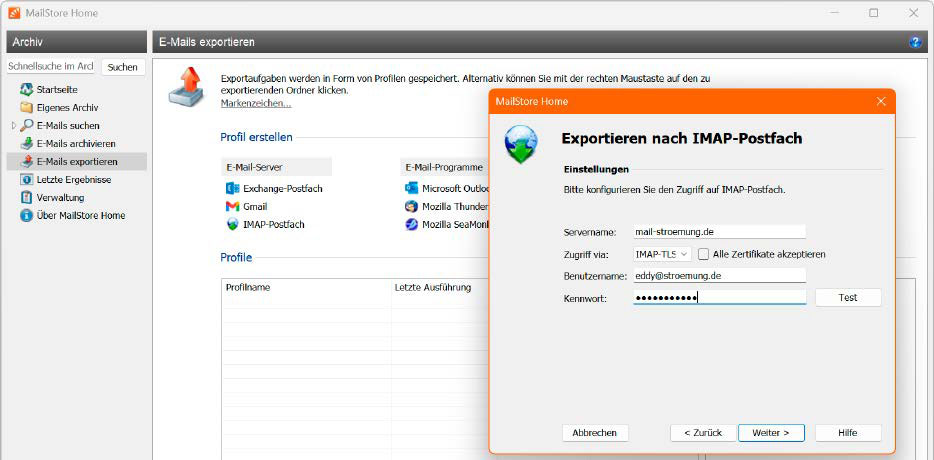Select the Eigenes Archiv folder icon
The width and height of the screenshot is (934, 460).
pyautogui.click(x=26, y=108)
